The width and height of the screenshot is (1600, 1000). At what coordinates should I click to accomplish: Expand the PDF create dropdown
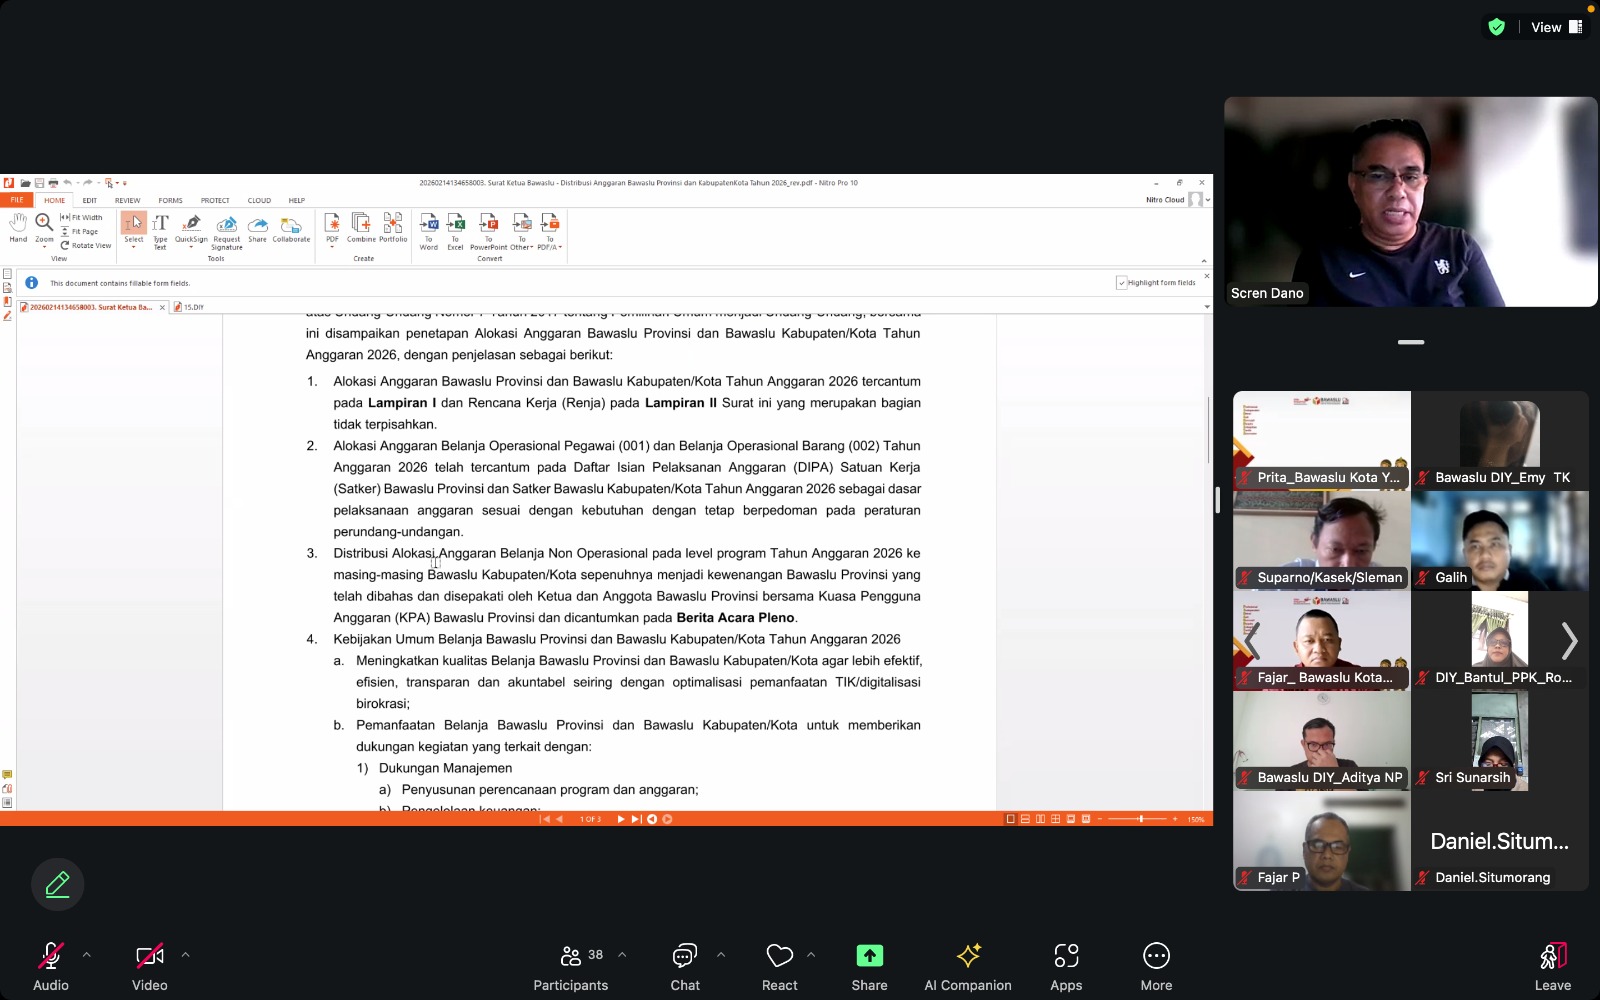pos(332,246)
